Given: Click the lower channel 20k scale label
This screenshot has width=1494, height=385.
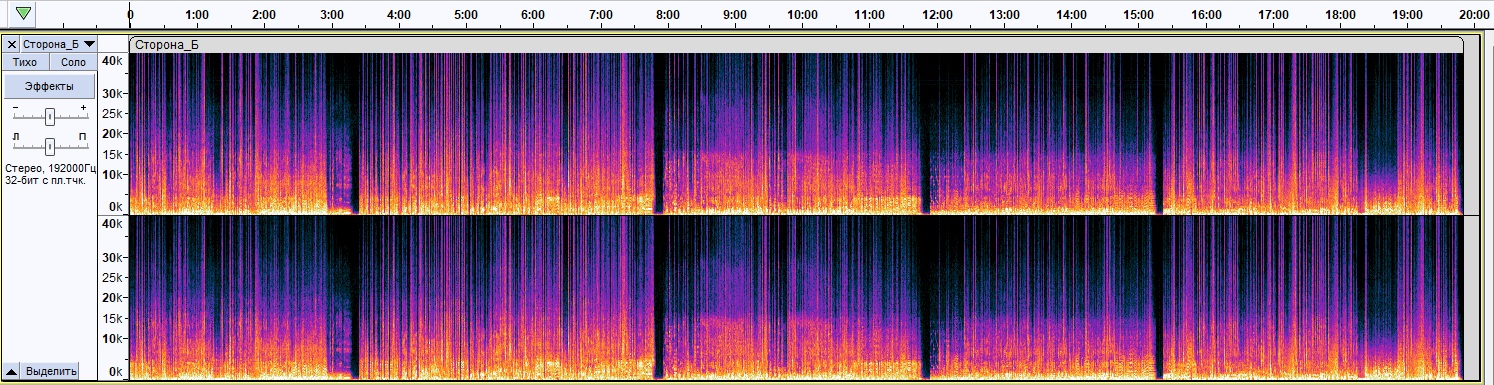Looking at the screenshot, I should tap(113, 298).
